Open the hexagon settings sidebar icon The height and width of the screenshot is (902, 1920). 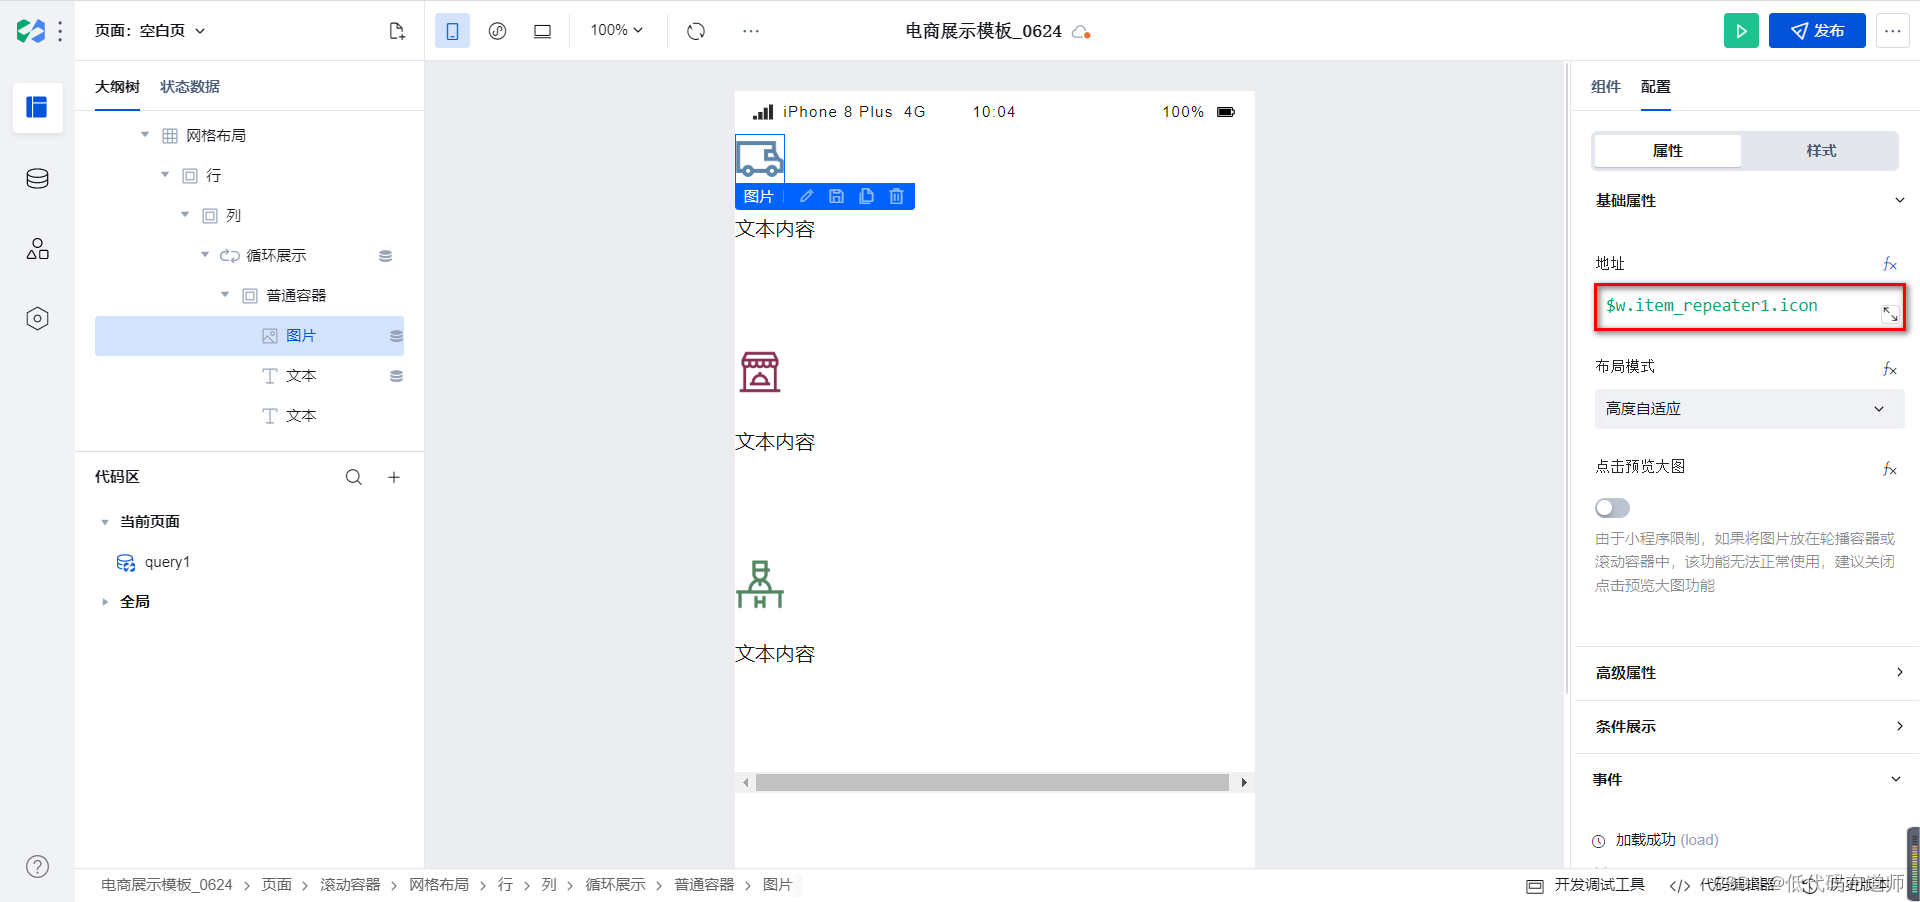(x=37, y=319)
